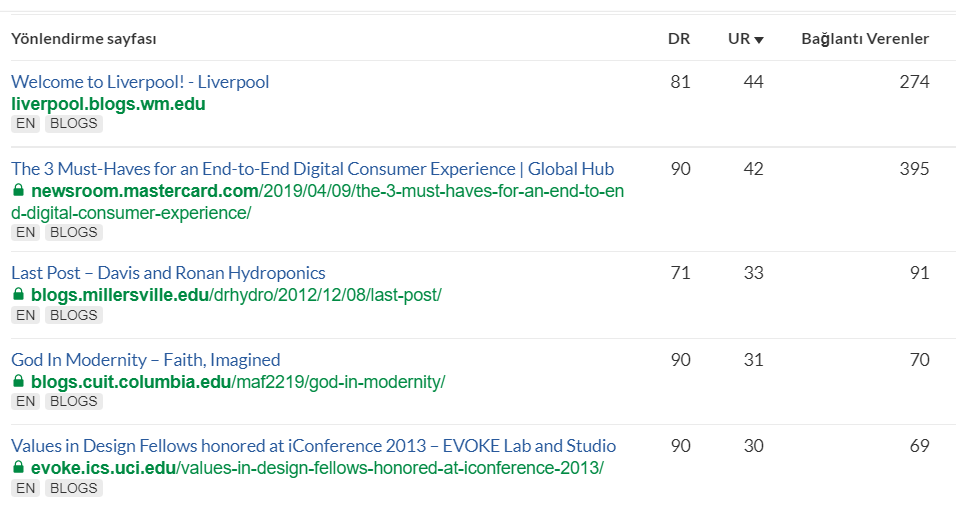Viewport: 956px width, 508px height.
Task: Click Yönlendirme sayfası column header
Action: [84, 39]
